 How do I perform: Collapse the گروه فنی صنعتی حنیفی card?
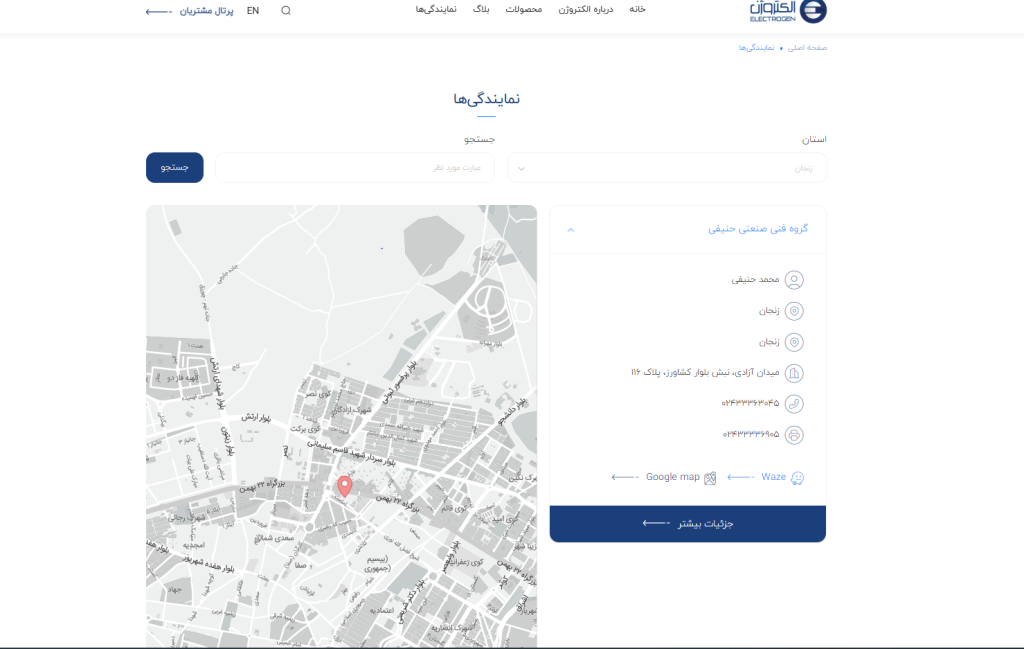pyautogui.click(x=571, y=229)
